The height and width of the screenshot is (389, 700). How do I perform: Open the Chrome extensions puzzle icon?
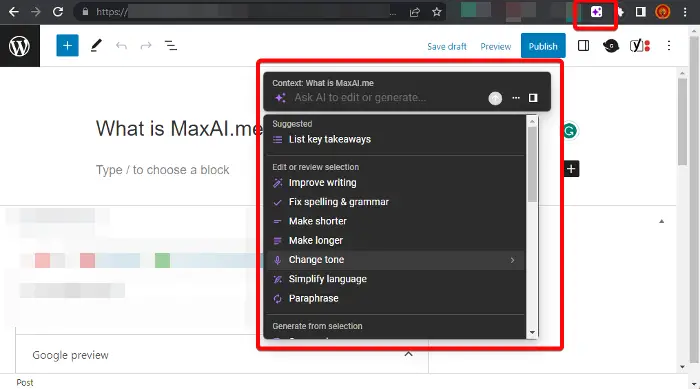(621, 12)
